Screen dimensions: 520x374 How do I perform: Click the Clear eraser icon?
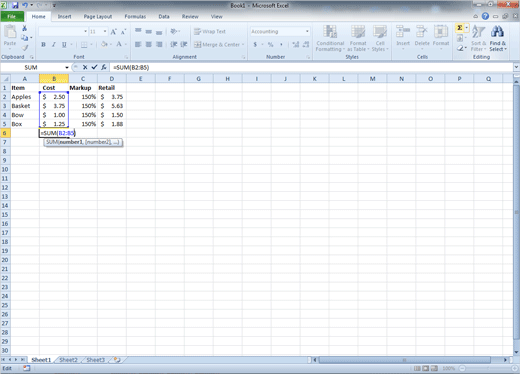[460, 48]
